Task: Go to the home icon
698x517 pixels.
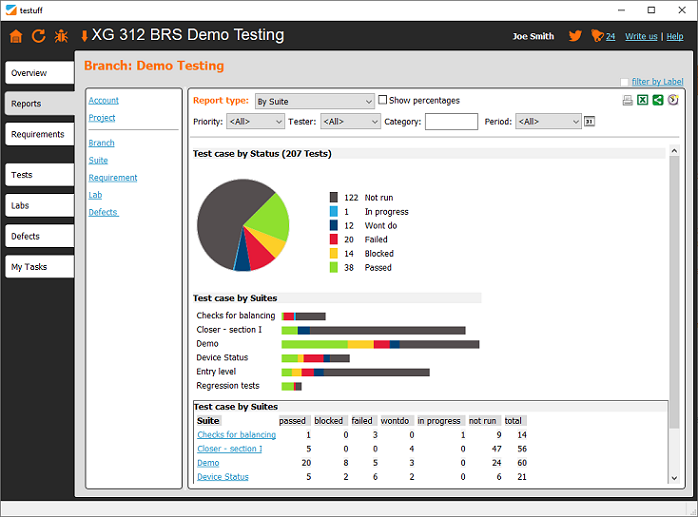Action: point(16,36)
